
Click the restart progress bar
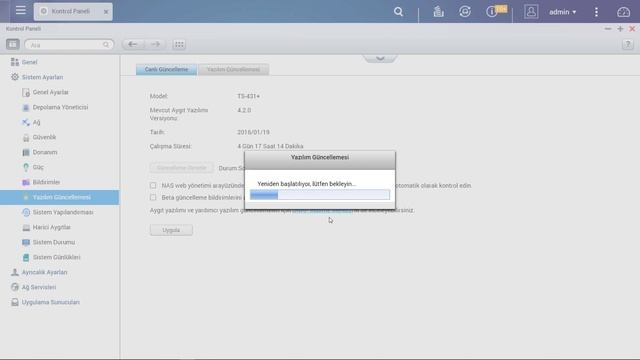pyautogui.click(x=320, y=195)
